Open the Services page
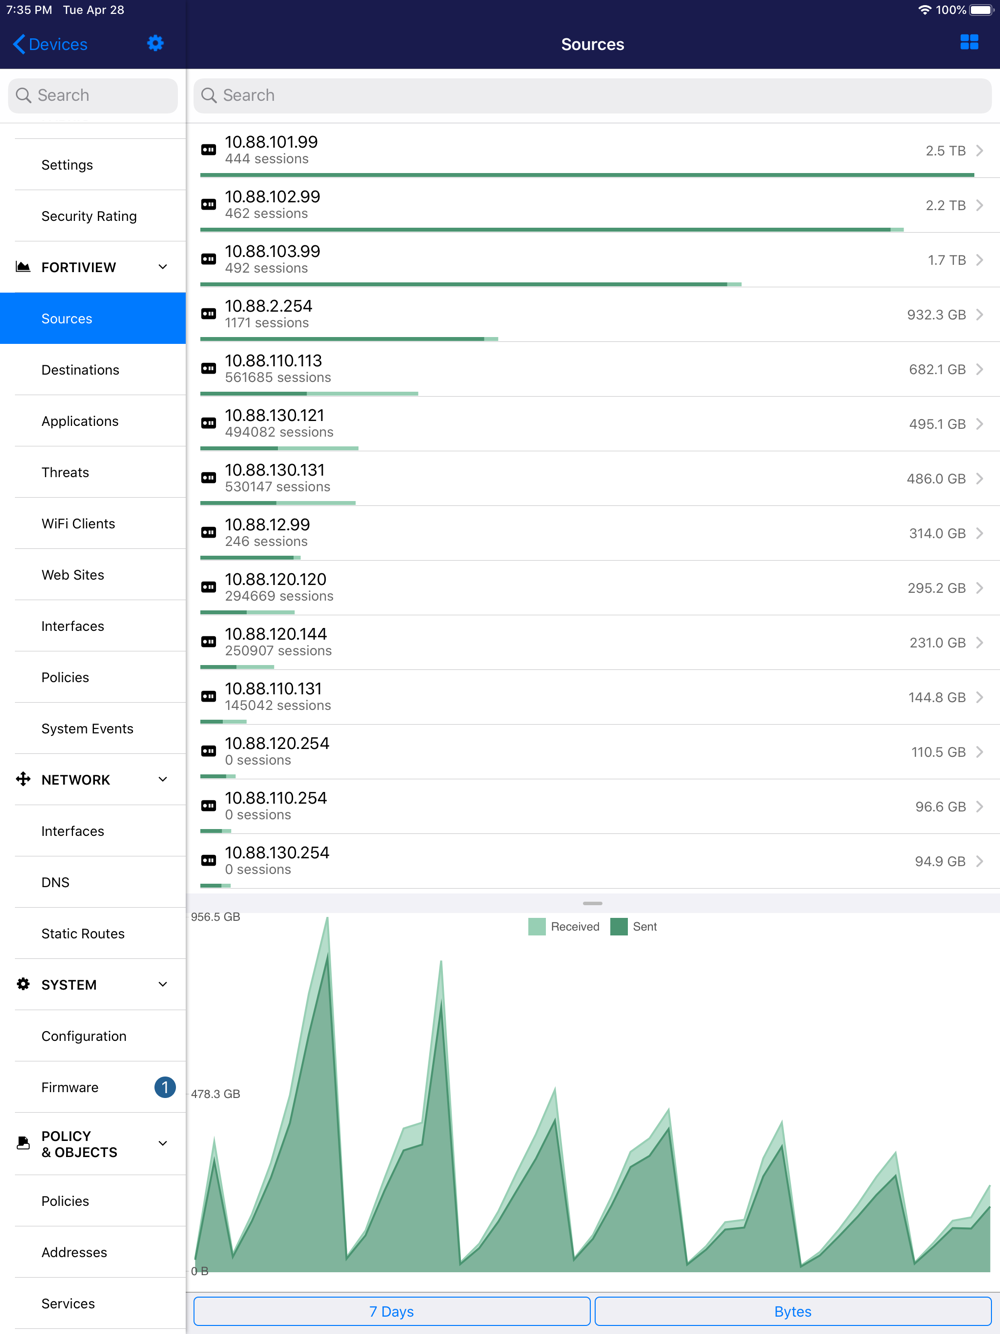The width and height of the screenshot is (1000, 1334). [93, 1303]
